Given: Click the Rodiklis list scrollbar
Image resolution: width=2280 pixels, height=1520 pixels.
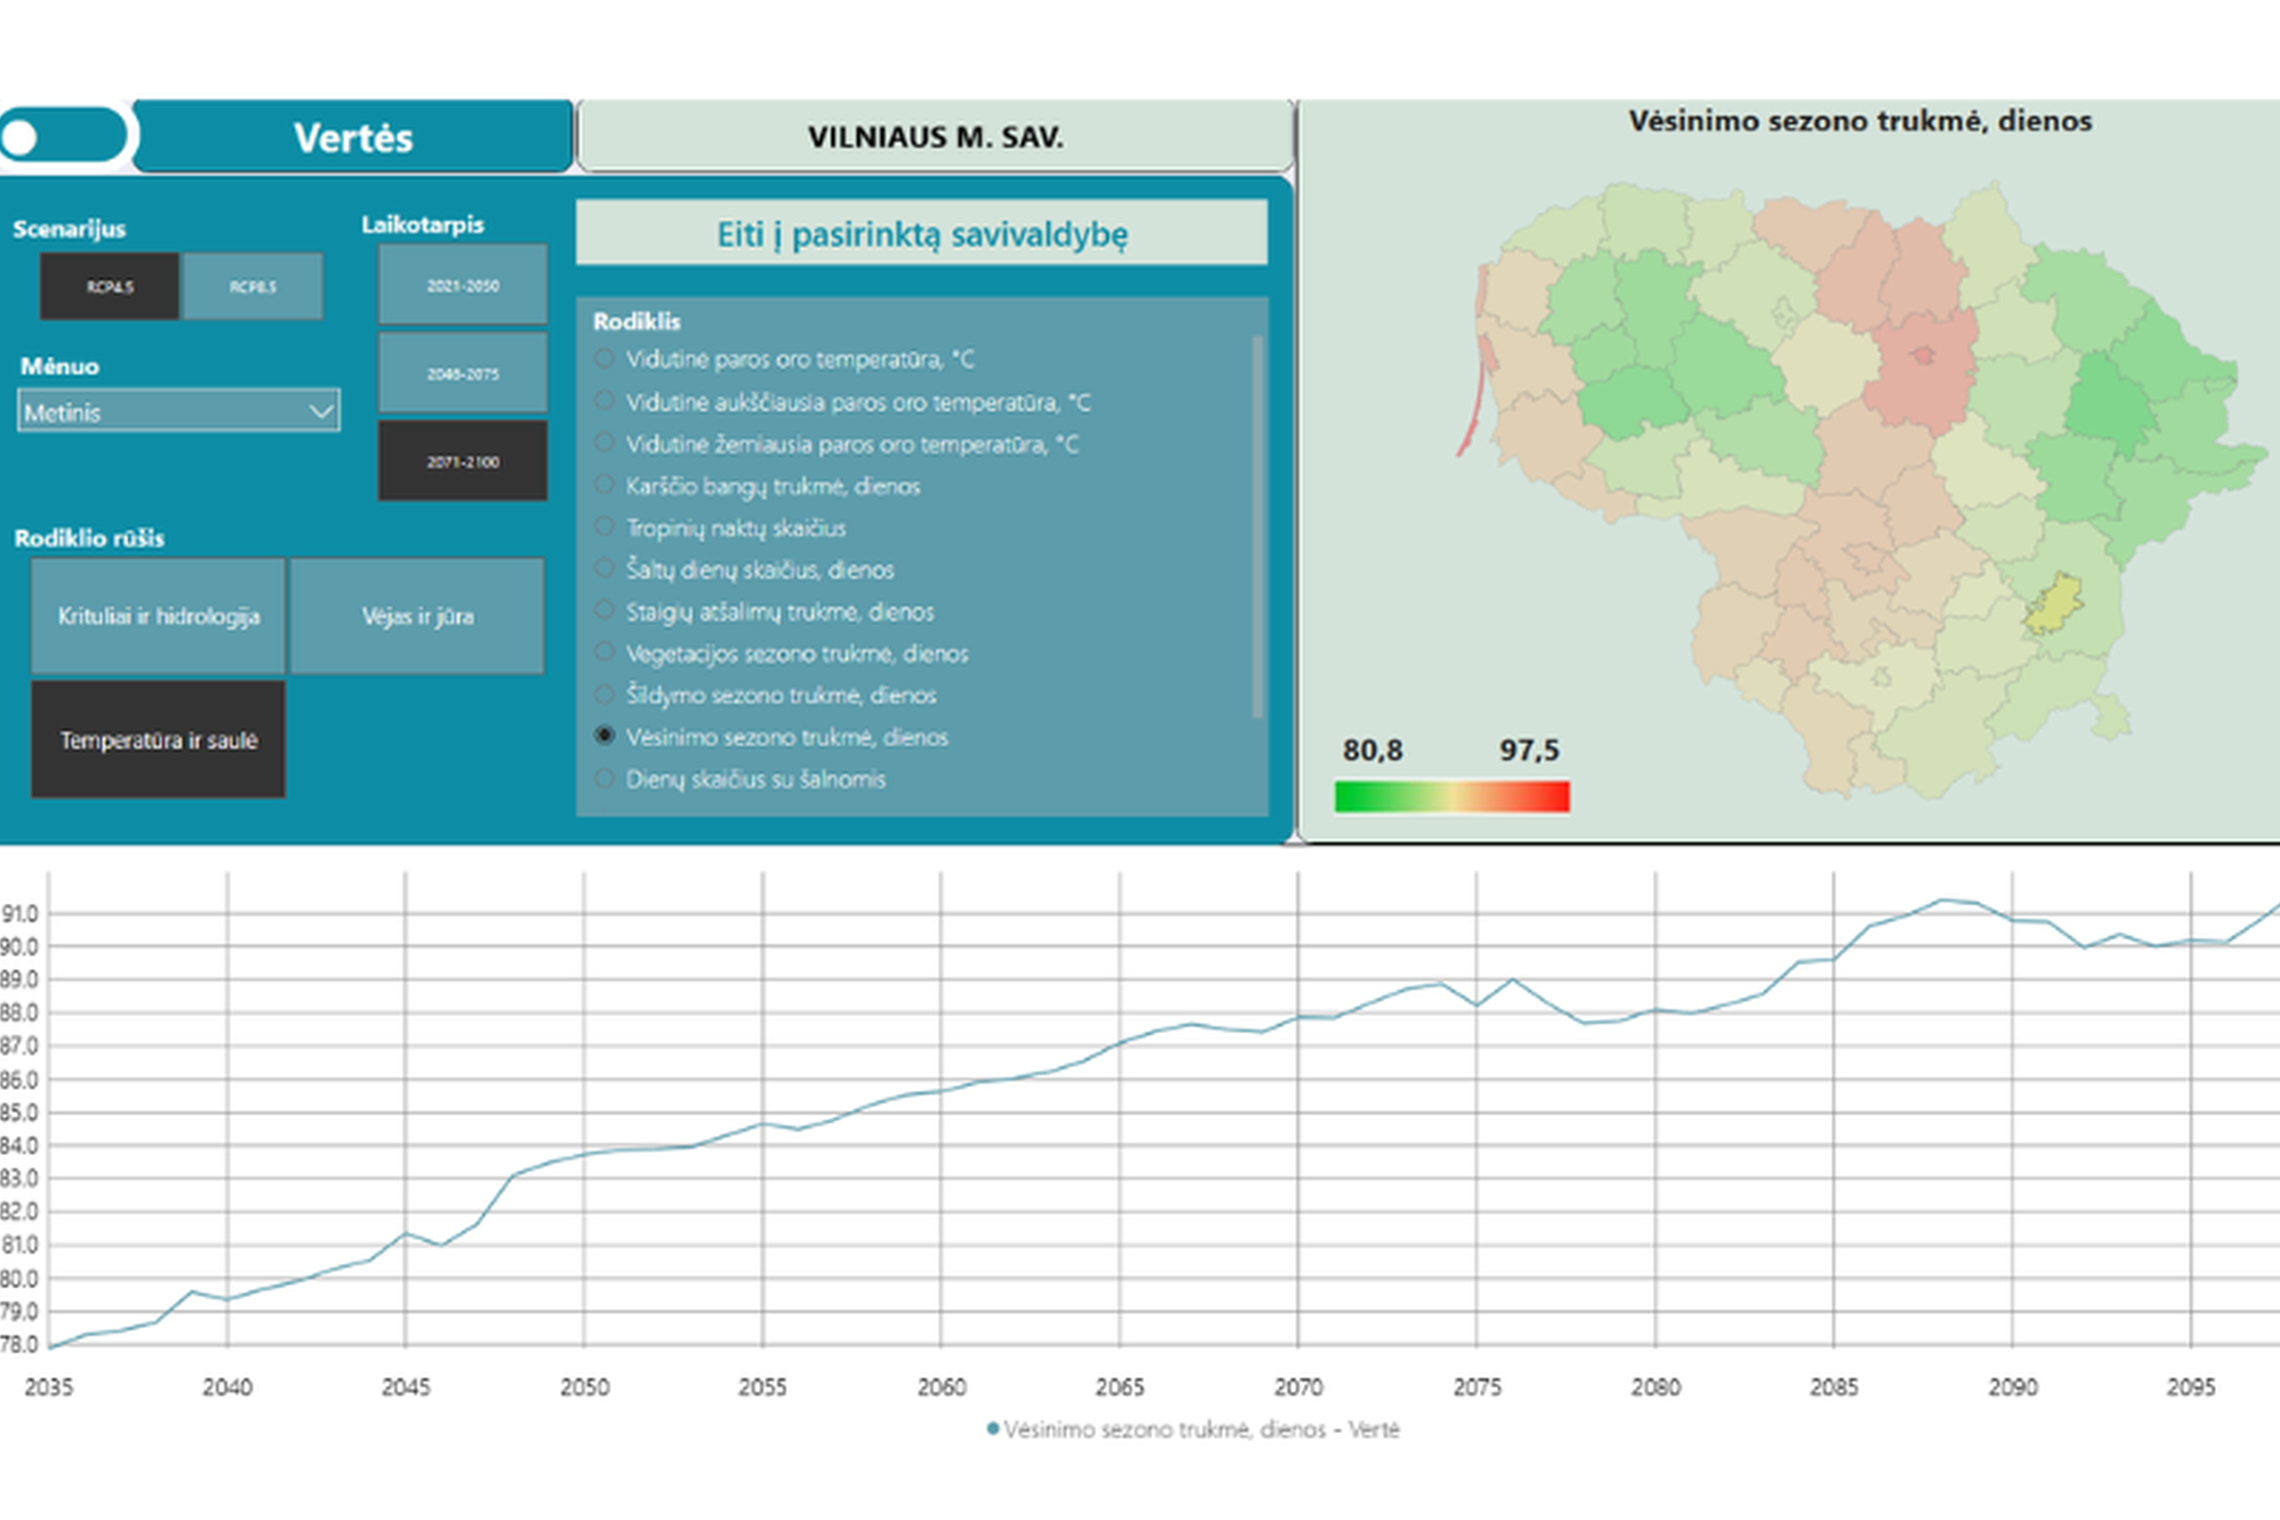Looking at the screenshot, I should click(1257, 526).
